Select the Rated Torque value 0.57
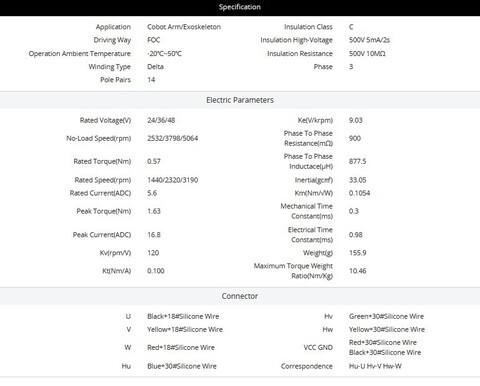480x386 pixels. point(154,161)
